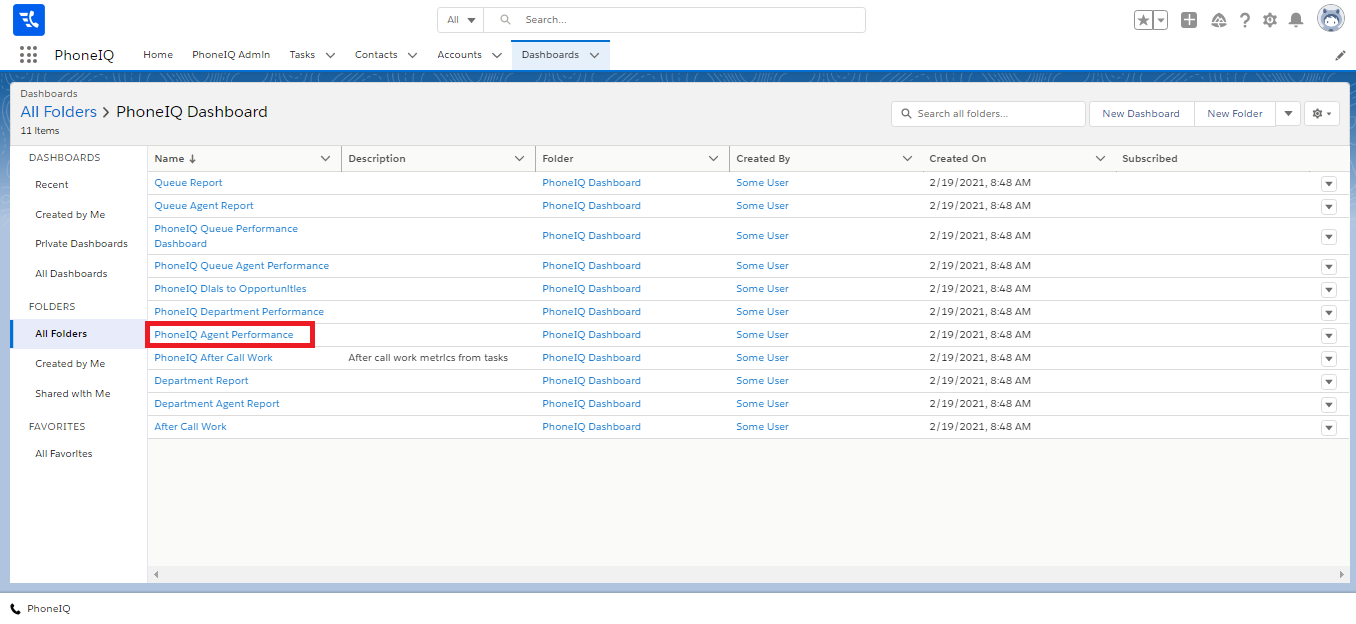1356x624 pixels.
Task: Click the magnifier icon in global search
Action: coord(506,19)
